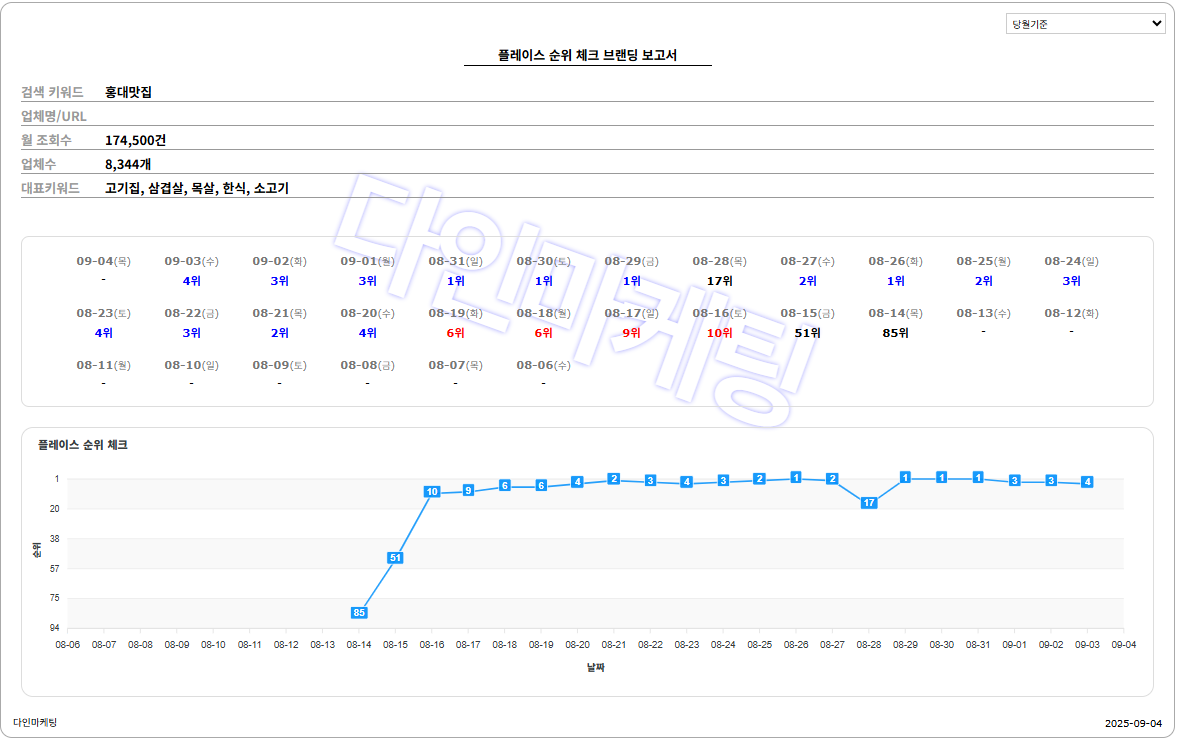Select the chart marker showing rank 10

coord(432,492)
